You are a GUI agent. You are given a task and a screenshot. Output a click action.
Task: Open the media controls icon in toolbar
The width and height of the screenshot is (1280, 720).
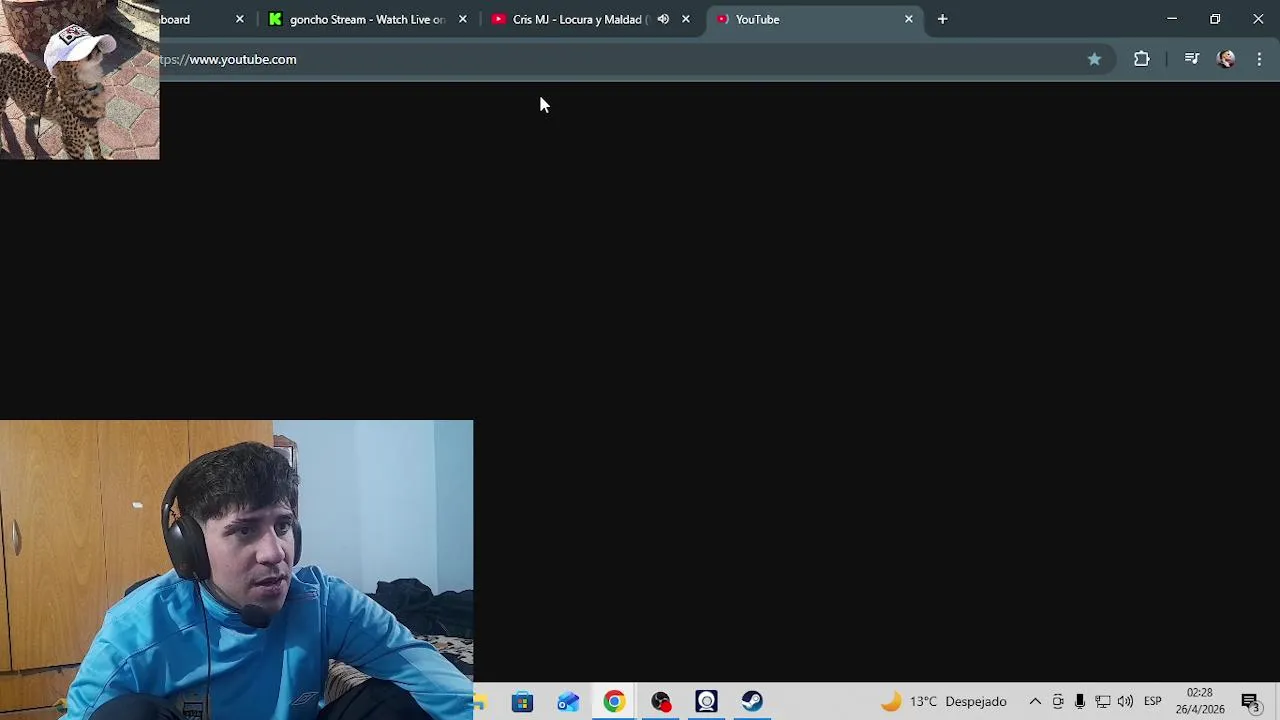[x=1191, y=59]
